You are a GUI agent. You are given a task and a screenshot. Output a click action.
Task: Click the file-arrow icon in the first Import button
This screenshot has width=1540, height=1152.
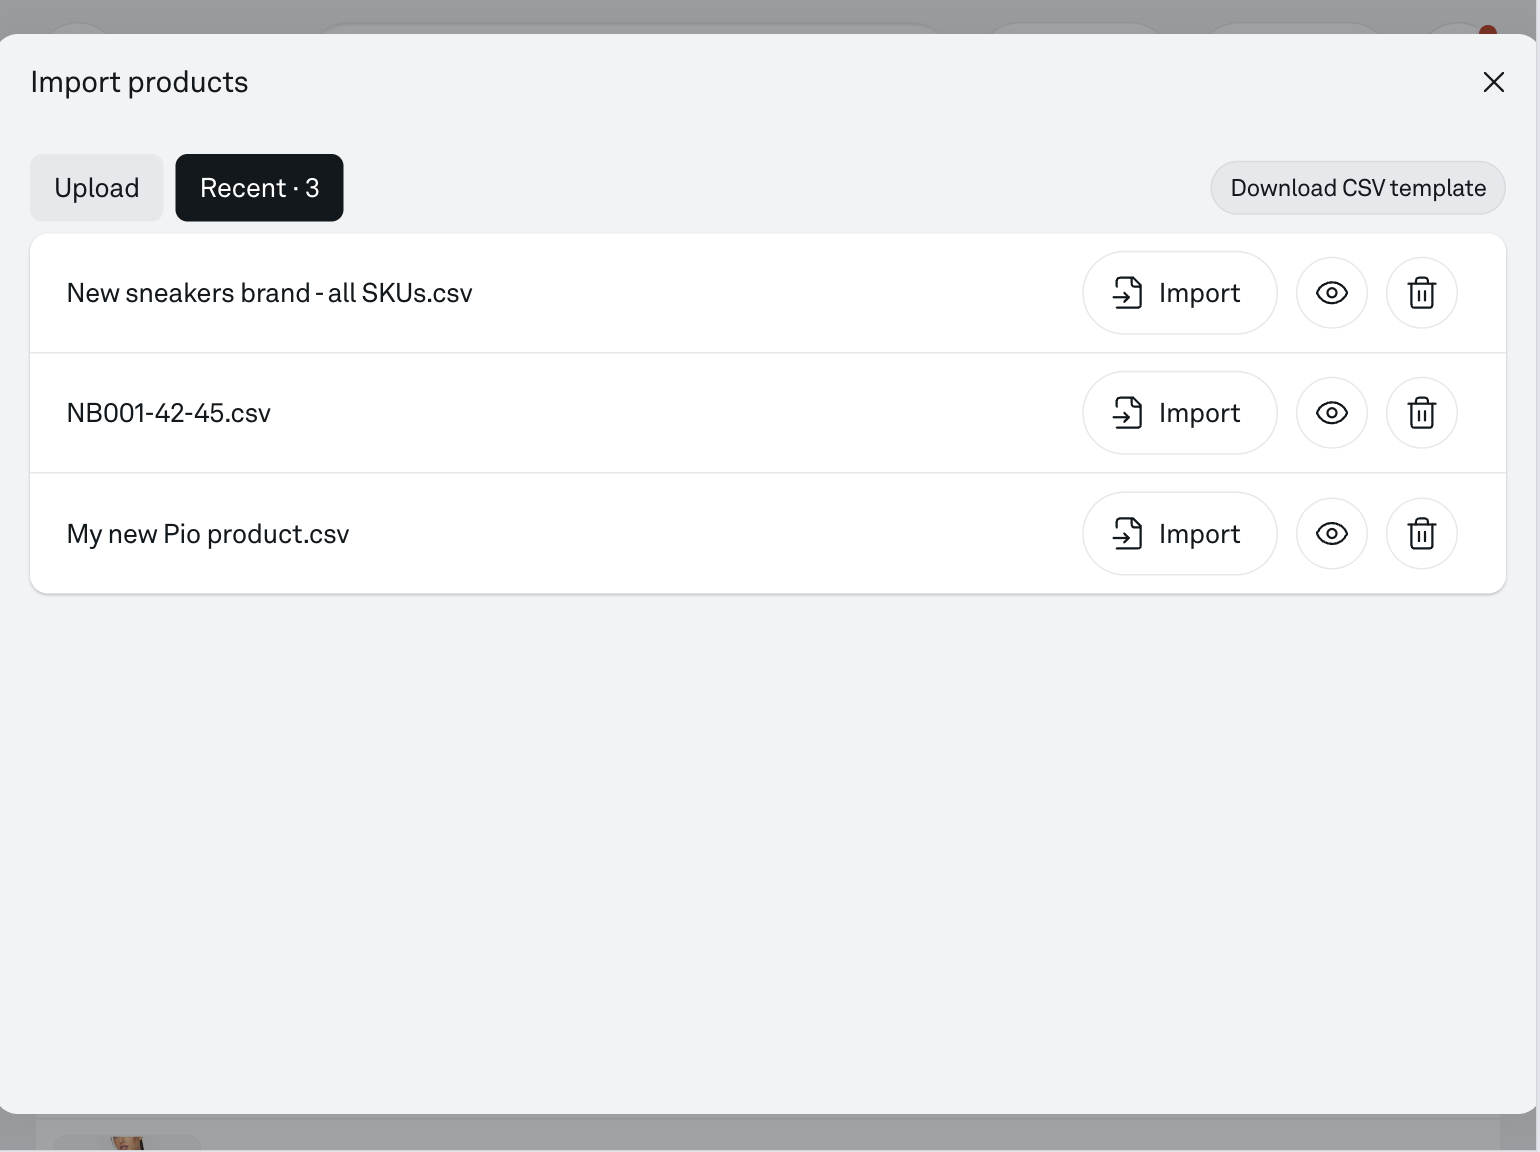click(1127, 293)
